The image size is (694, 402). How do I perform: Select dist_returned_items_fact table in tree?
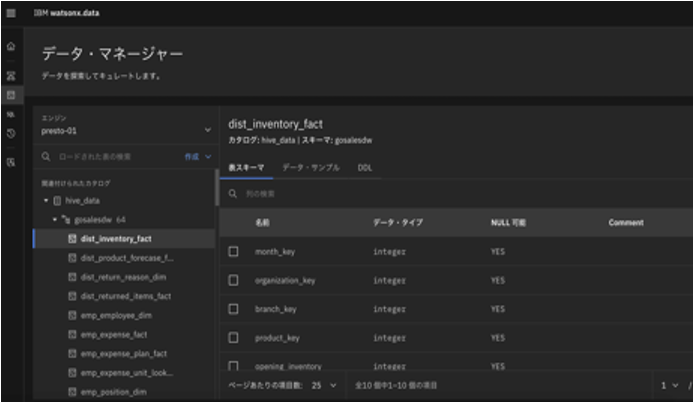tap(124, 296)
